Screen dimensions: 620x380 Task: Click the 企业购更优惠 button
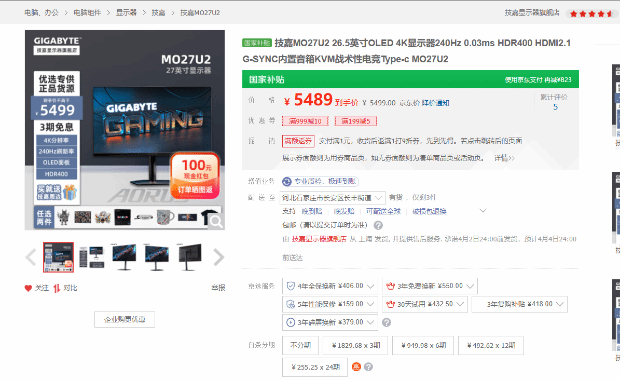pos(124,320)
